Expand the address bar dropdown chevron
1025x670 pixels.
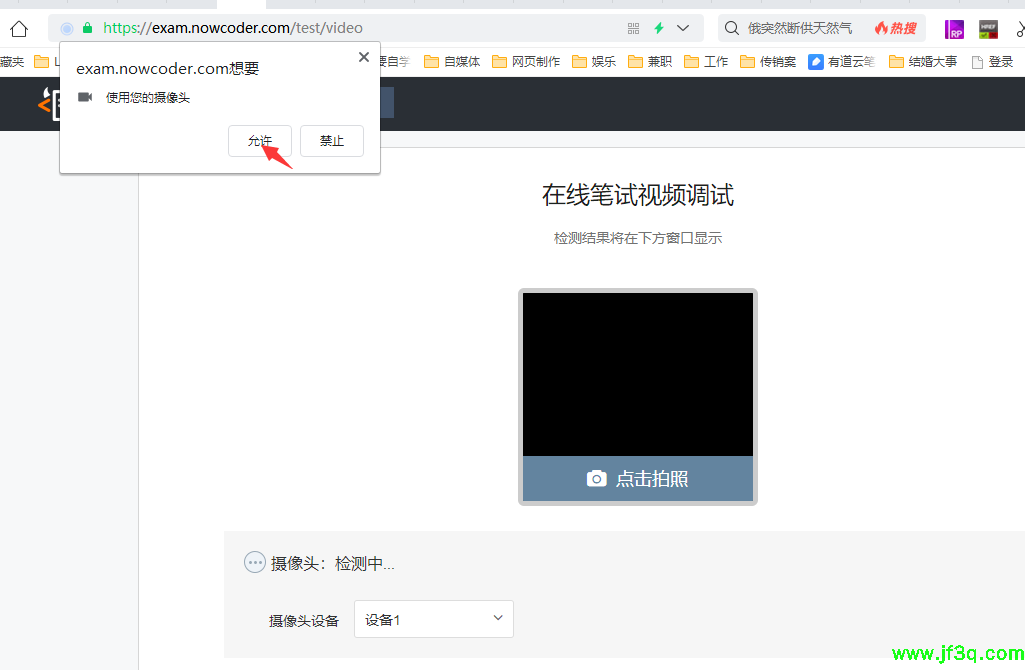coord(684,28)
